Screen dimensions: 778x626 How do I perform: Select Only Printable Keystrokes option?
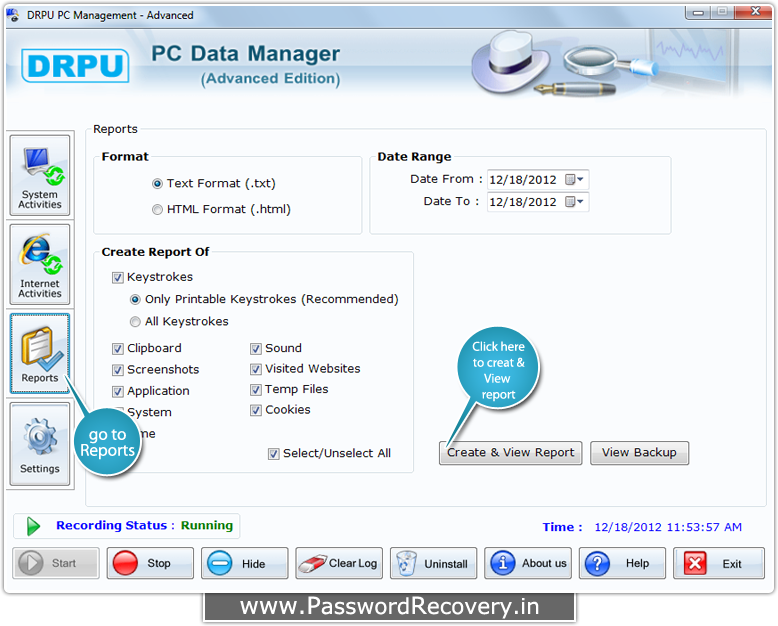click(x=135, y=300)
